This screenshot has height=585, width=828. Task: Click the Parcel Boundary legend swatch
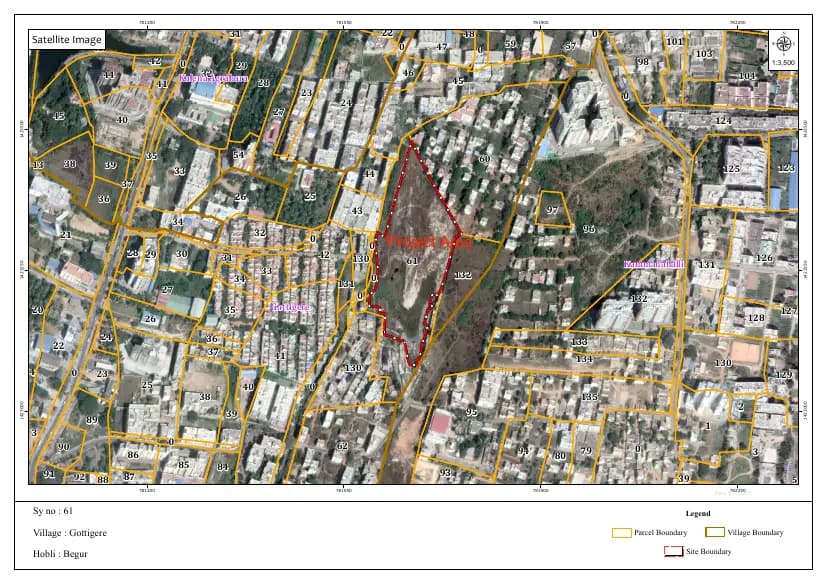(622, 533)
